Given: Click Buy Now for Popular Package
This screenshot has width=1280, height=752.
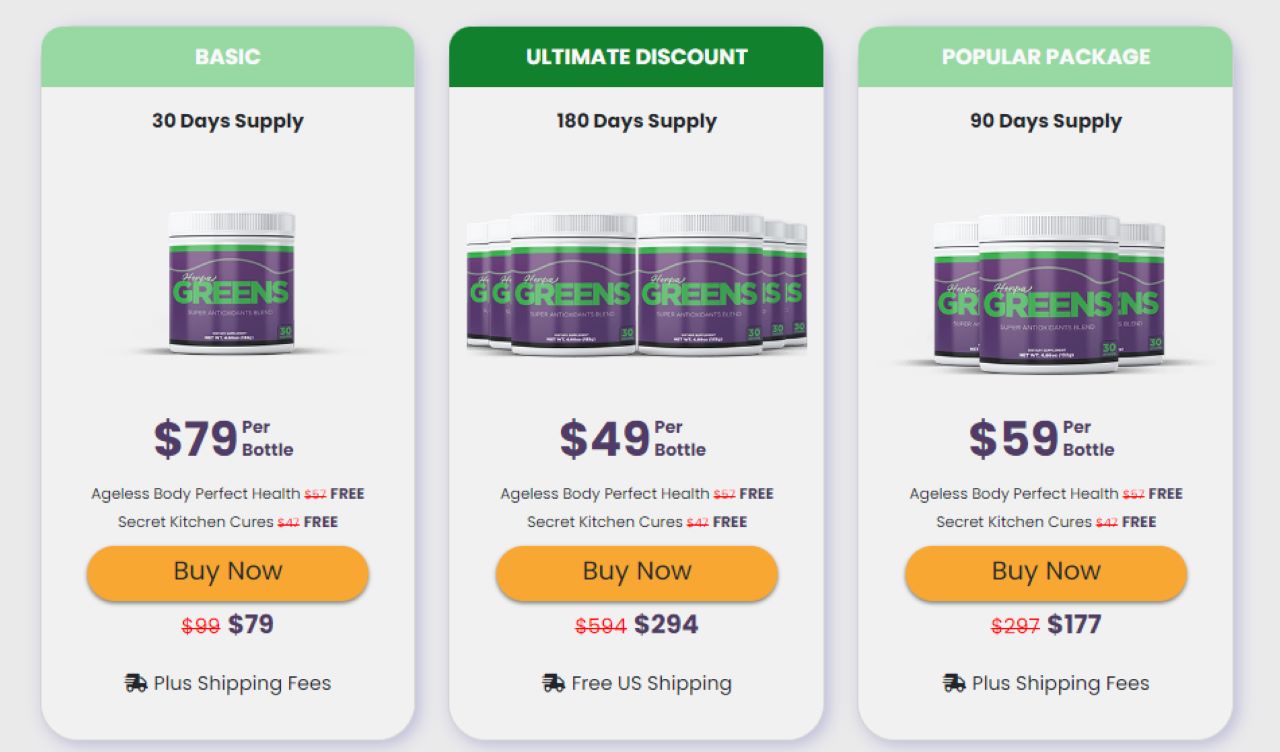Looking at the screenshot, I should (1046, 573).
